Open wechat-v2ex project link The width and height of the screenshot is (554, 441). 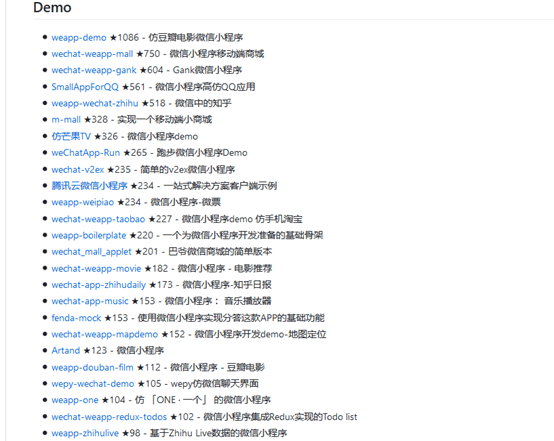[78, 170]
